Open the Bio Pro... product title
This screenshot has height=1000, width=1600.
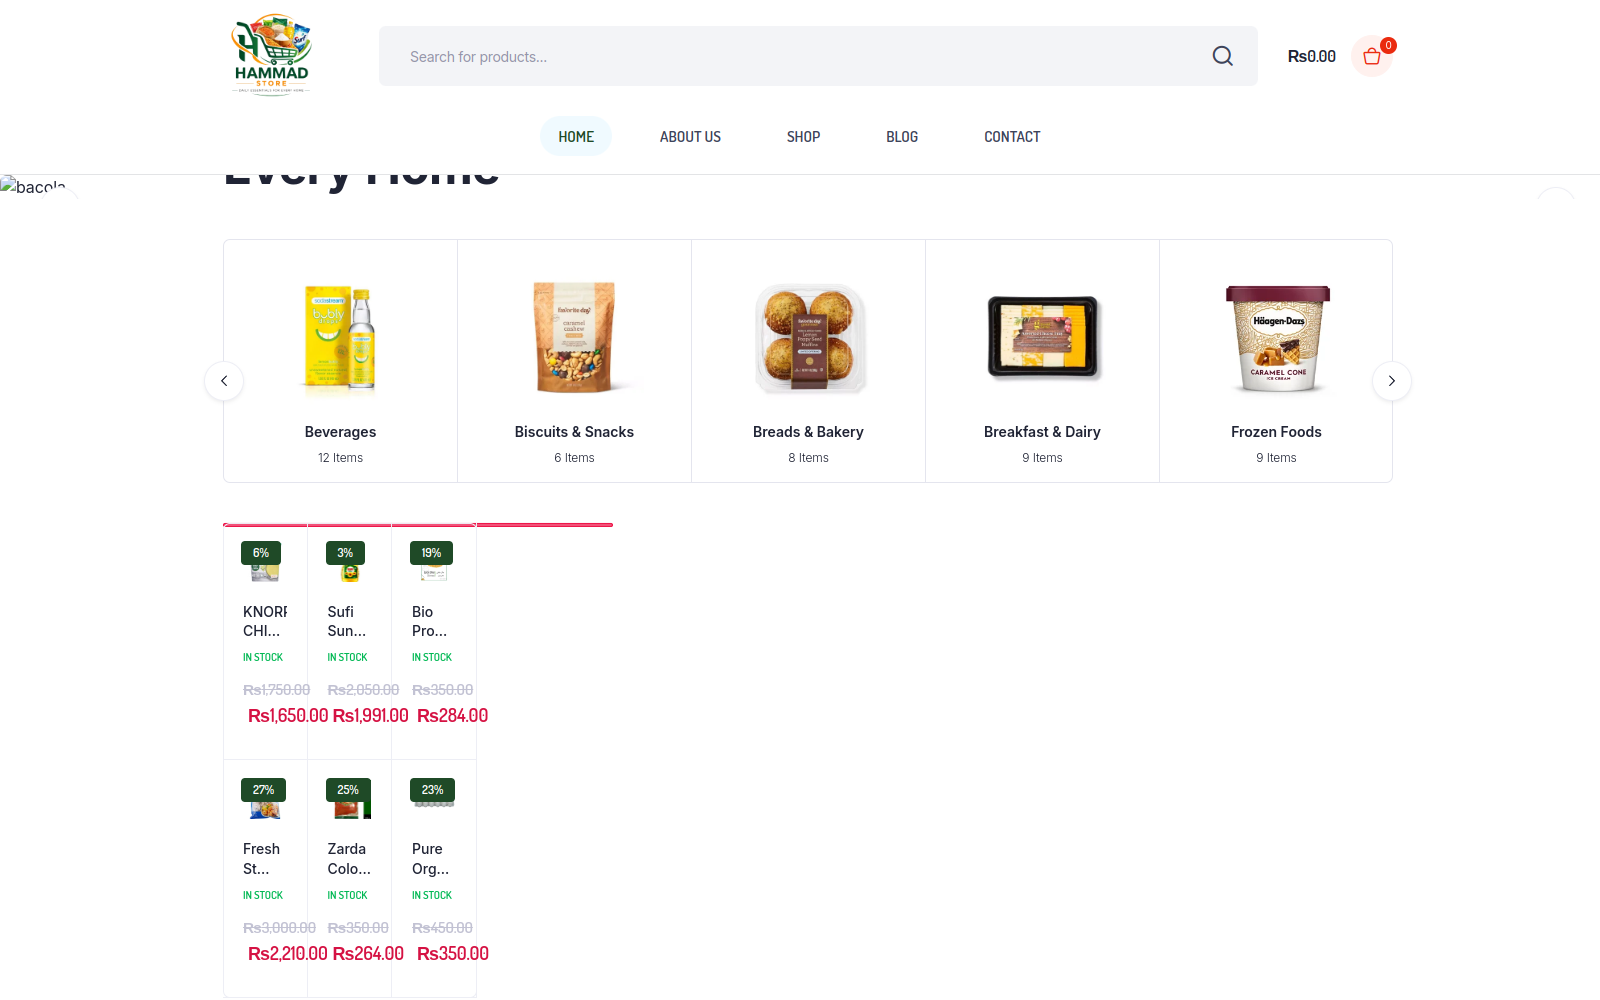(429, 621)
